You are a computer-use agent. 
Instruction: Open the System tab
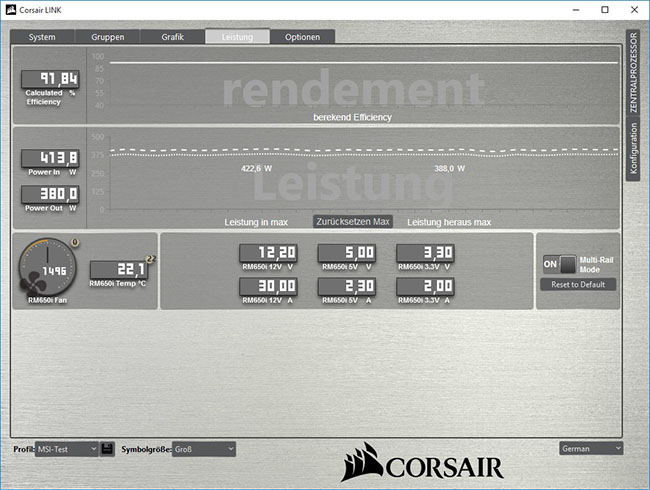[42, 36]
